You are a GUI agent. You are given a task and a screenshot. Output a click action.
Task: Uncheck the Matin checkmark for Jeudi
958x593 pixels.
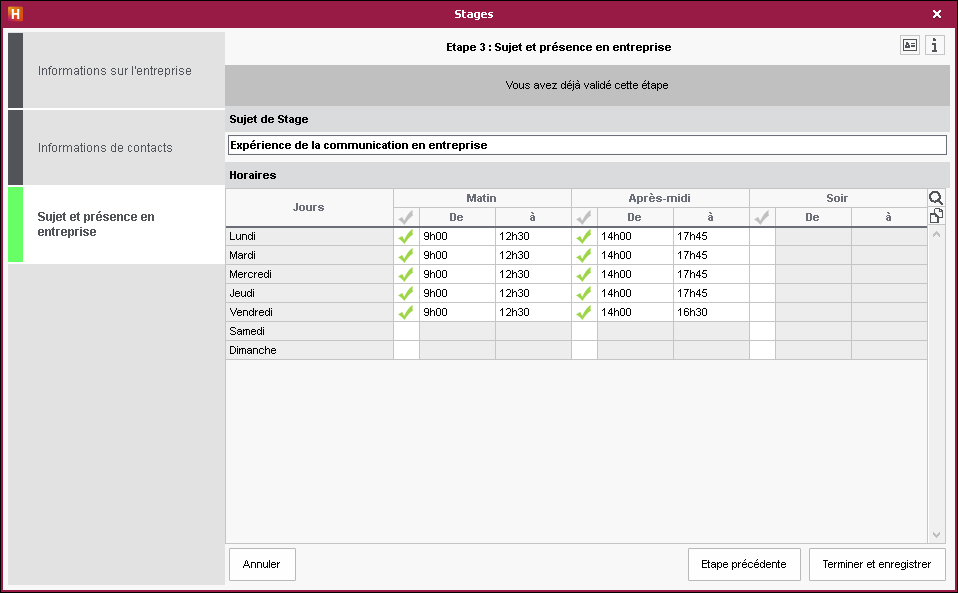(406, 293)
